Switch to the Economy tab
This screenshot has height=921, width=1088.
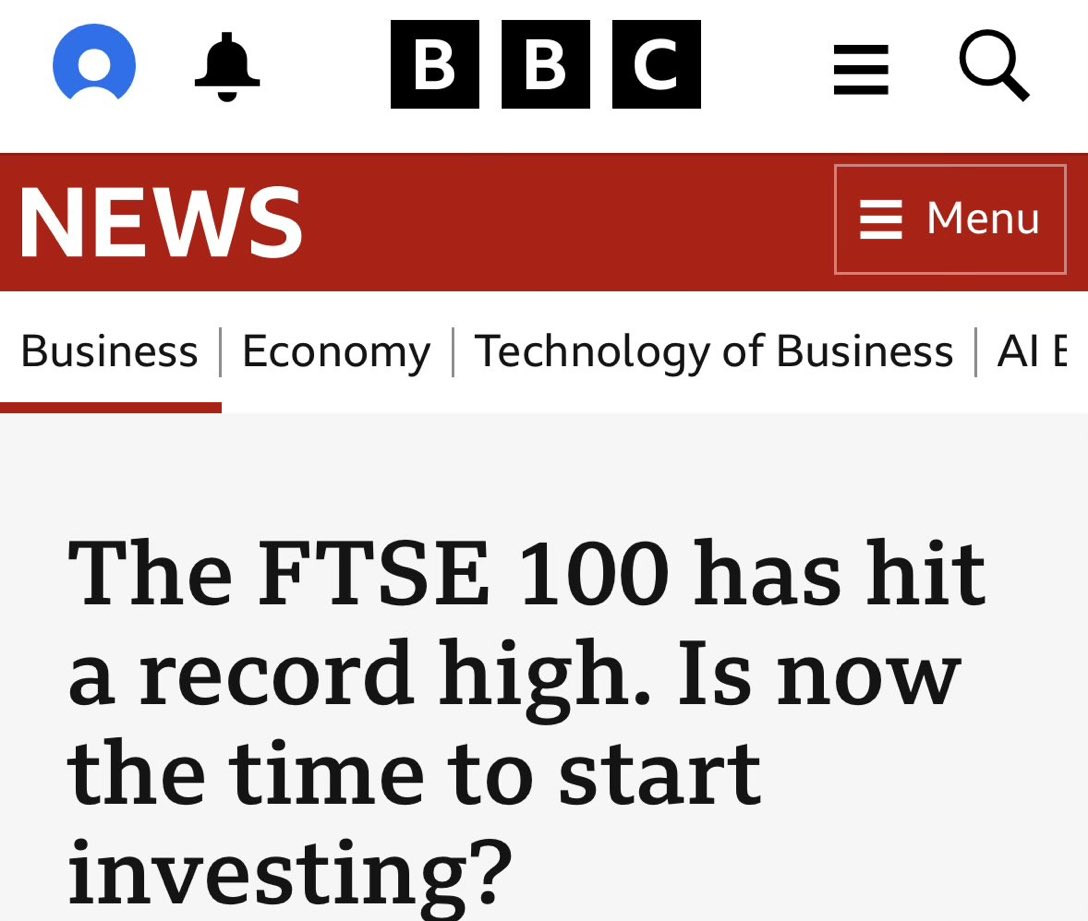pyautogui.click(x=336, y=352)
